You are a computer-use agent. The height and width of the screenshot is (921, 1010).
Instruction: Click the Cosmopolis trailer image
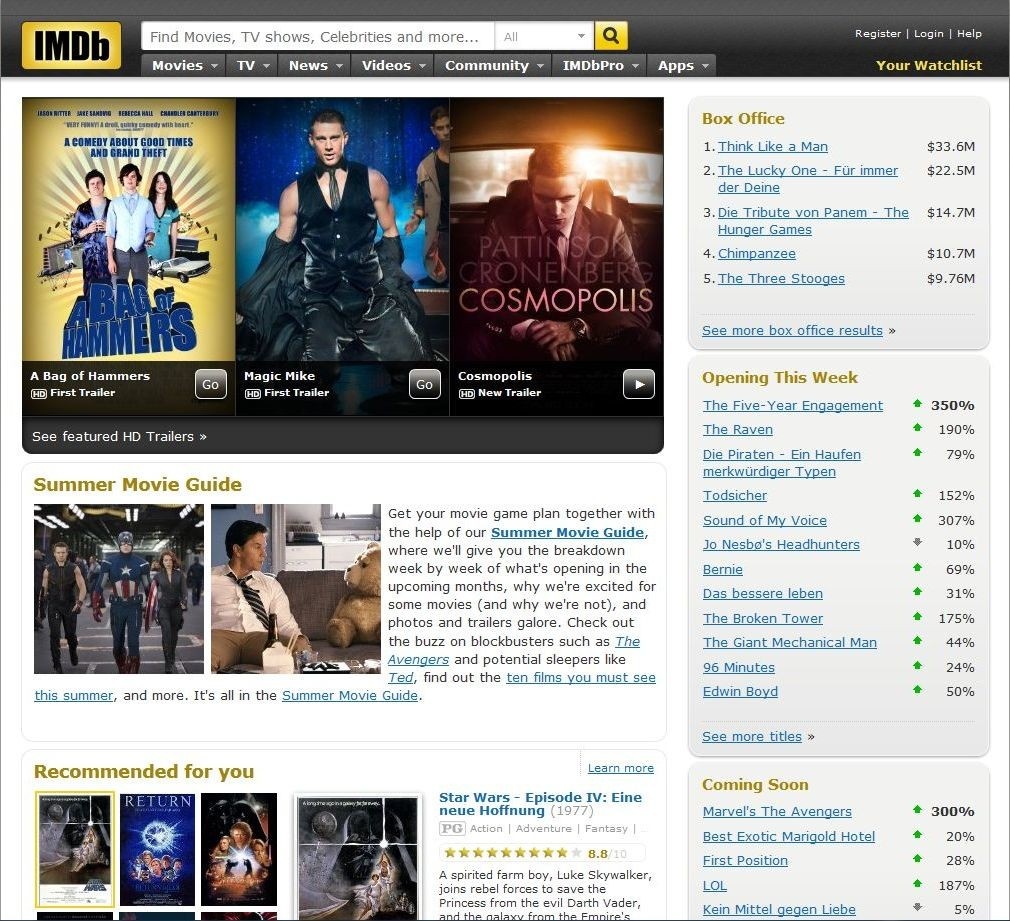point(557,229)
